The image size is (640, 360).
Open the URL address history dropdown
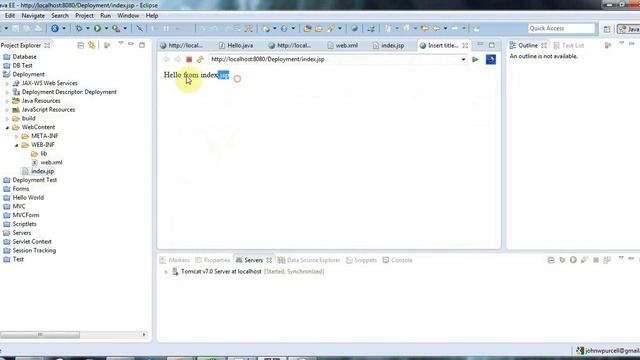(x=463, y=60)
